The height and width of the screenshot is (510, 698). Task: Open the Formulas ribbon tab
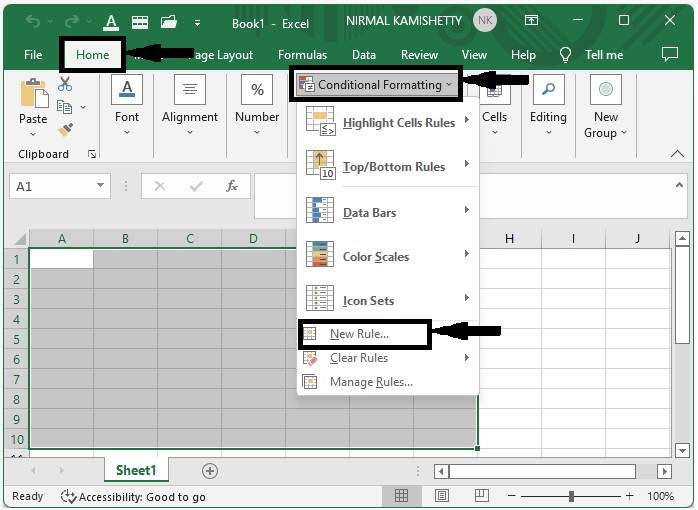pos(302,55)
